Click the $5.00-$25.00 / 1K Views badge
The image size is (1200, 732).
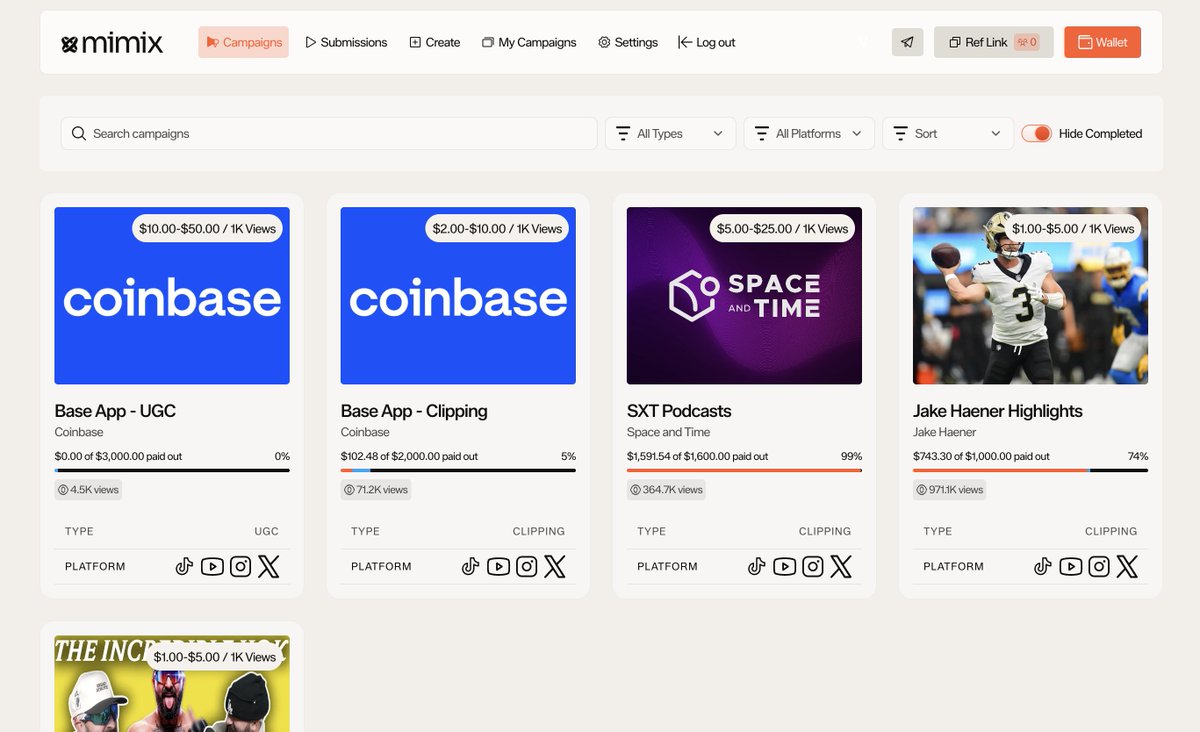click(x=783, y=228)
